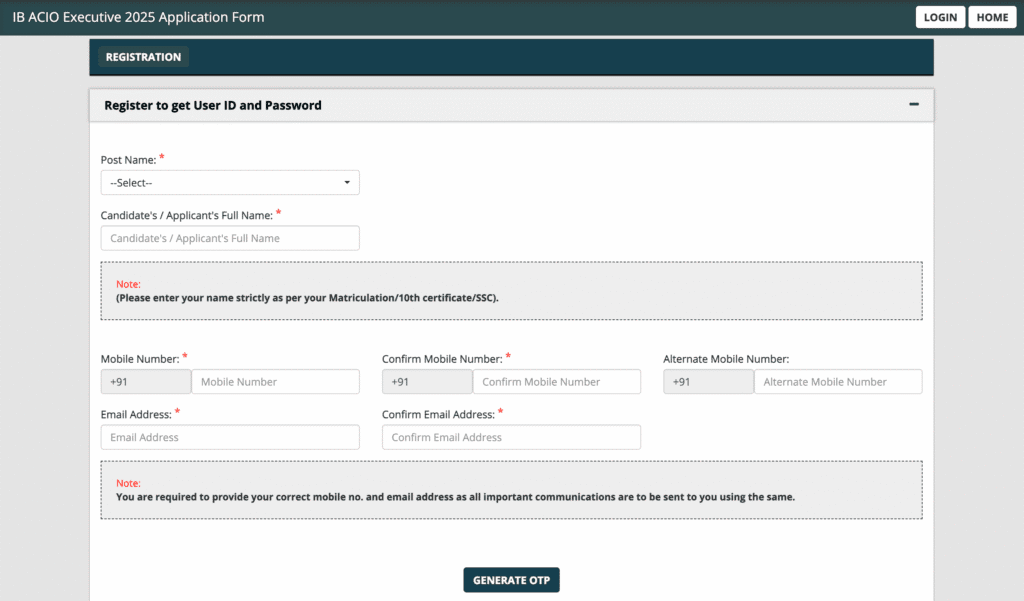1024x601 pixels.
Task: Click the Matriculation name note box
Action: point(511,291)
